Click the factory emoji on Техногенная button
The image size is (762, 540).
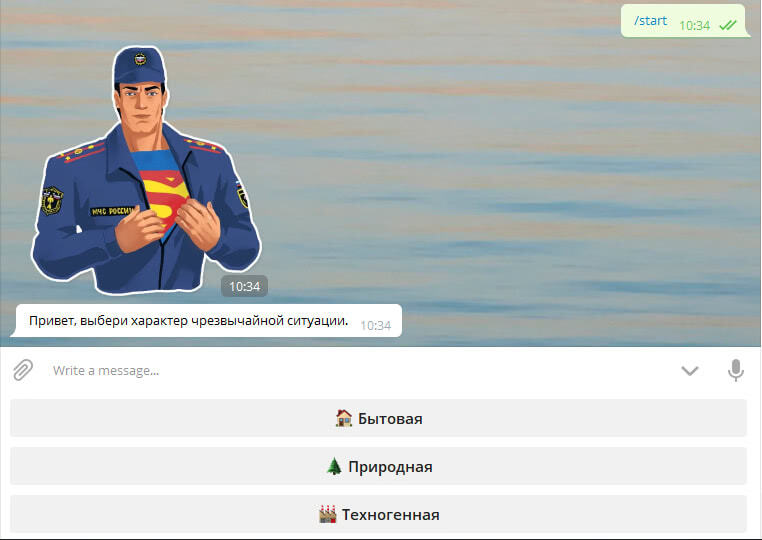click(x=328, y=514)
